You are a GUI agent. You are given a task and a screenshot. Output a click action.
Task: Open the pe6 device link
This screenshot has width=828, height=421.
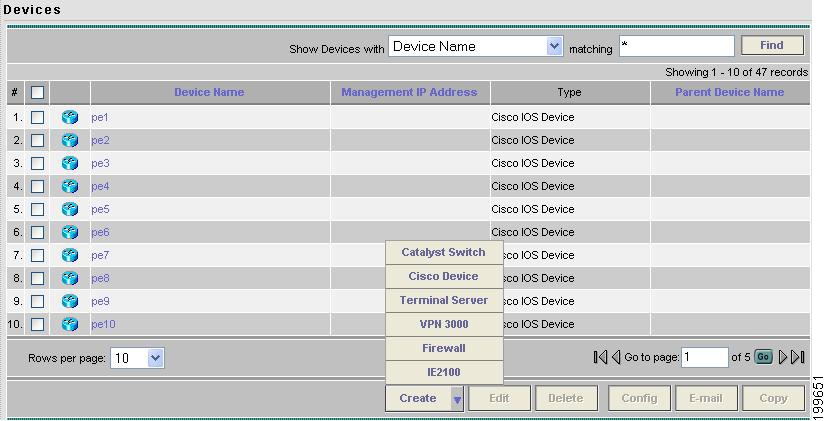pos(100,232)
